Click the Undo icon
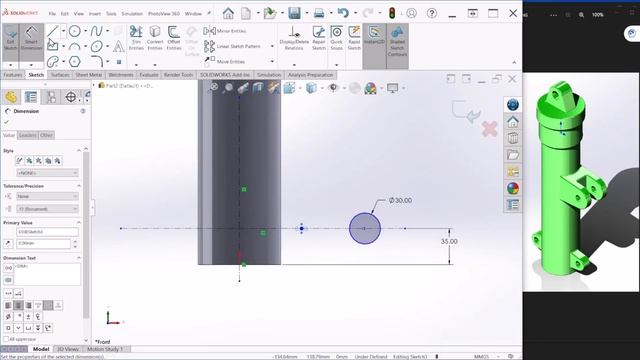The image size is (640, 360). click(x=343, y=13)
